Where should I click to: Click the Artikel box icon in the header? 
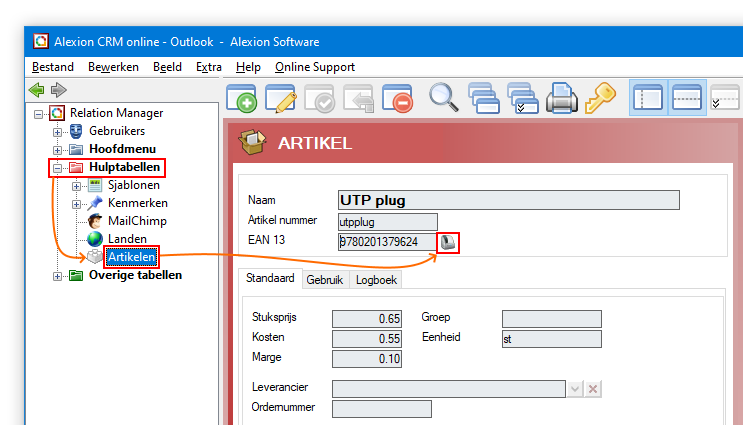click(253, 142)
